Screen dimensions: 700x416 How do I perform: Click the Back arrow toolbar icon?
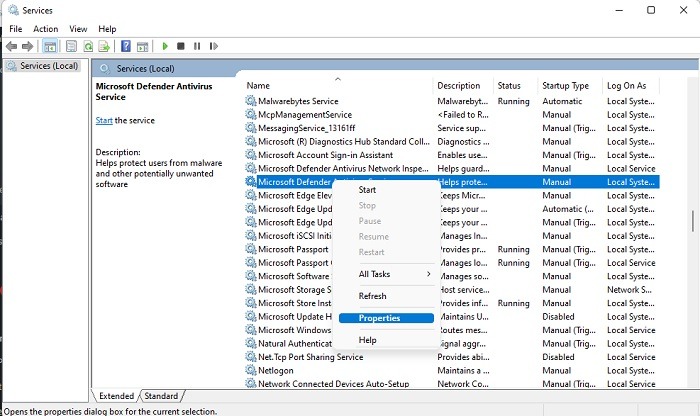12,46
